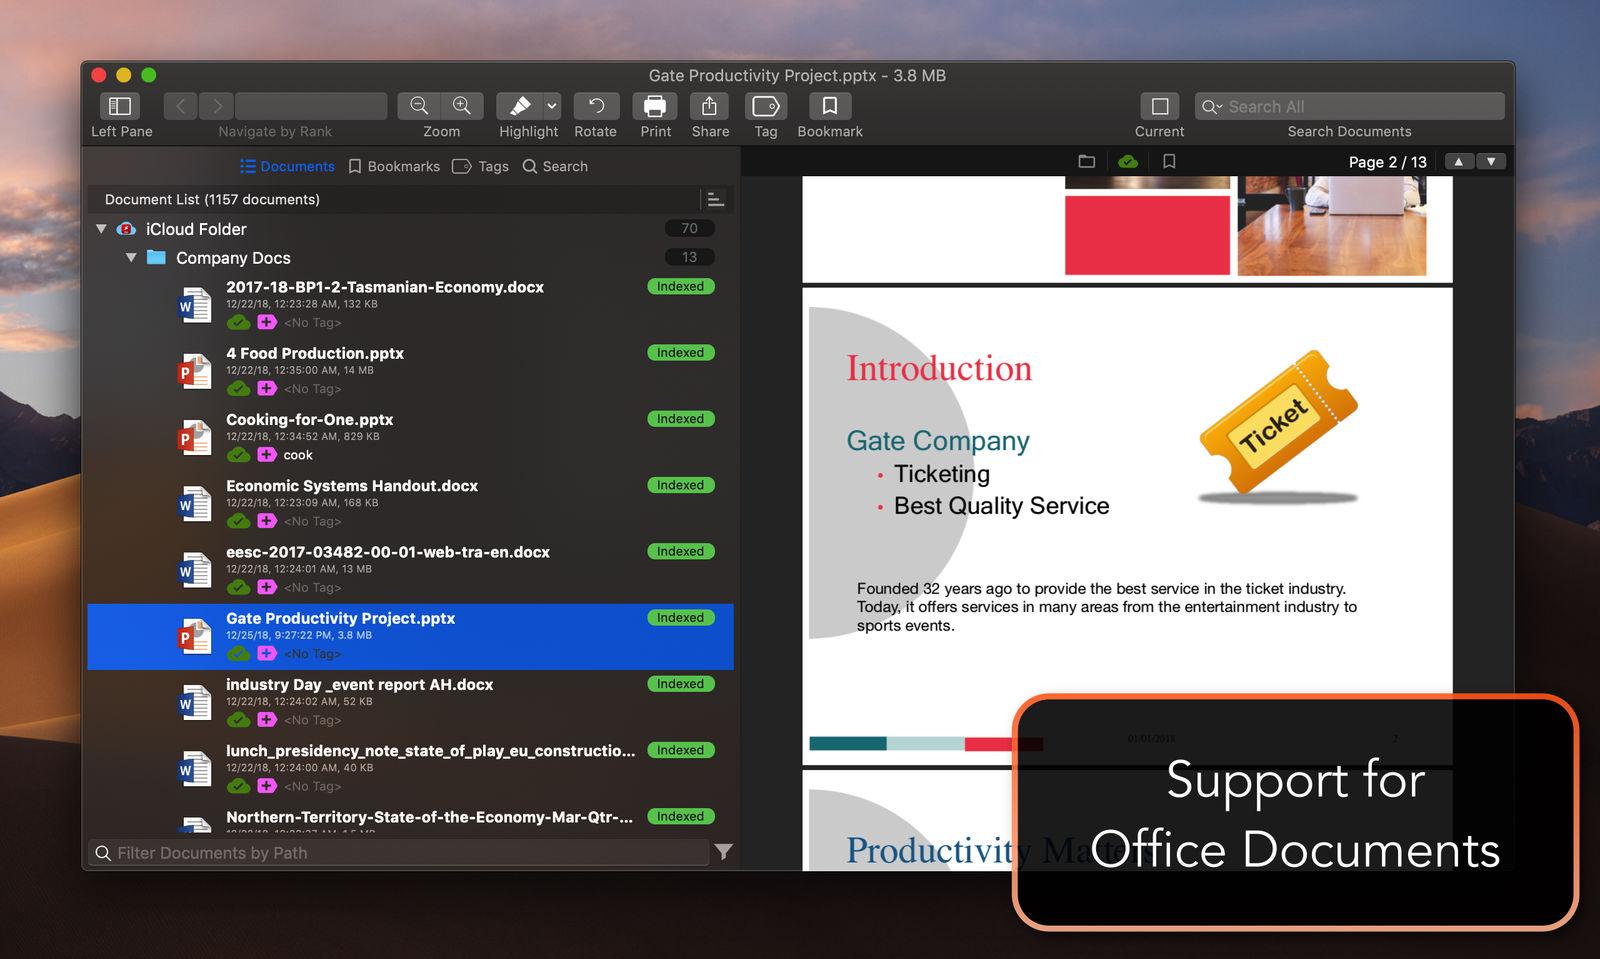This screenshot has height=959, width=1600.
Task: Click the Page 2 / 13 indicator
Action: [x=1387, y=162]
